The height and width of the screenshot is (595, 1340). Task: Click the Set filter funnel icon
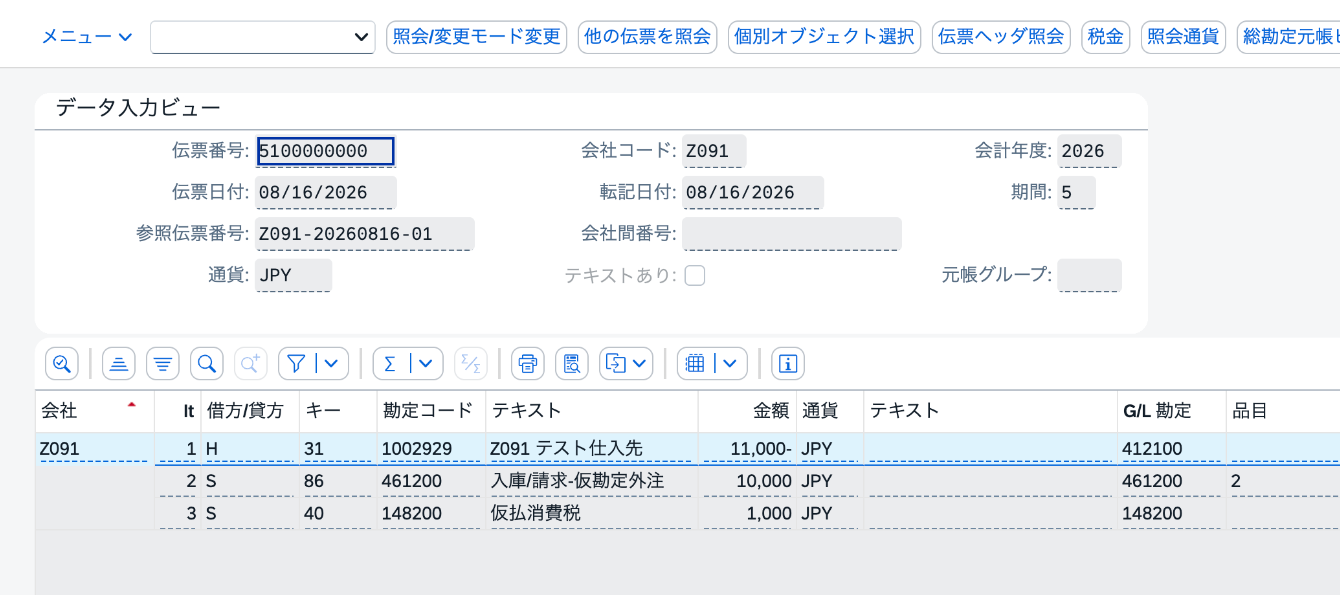(x=296, y=364)
